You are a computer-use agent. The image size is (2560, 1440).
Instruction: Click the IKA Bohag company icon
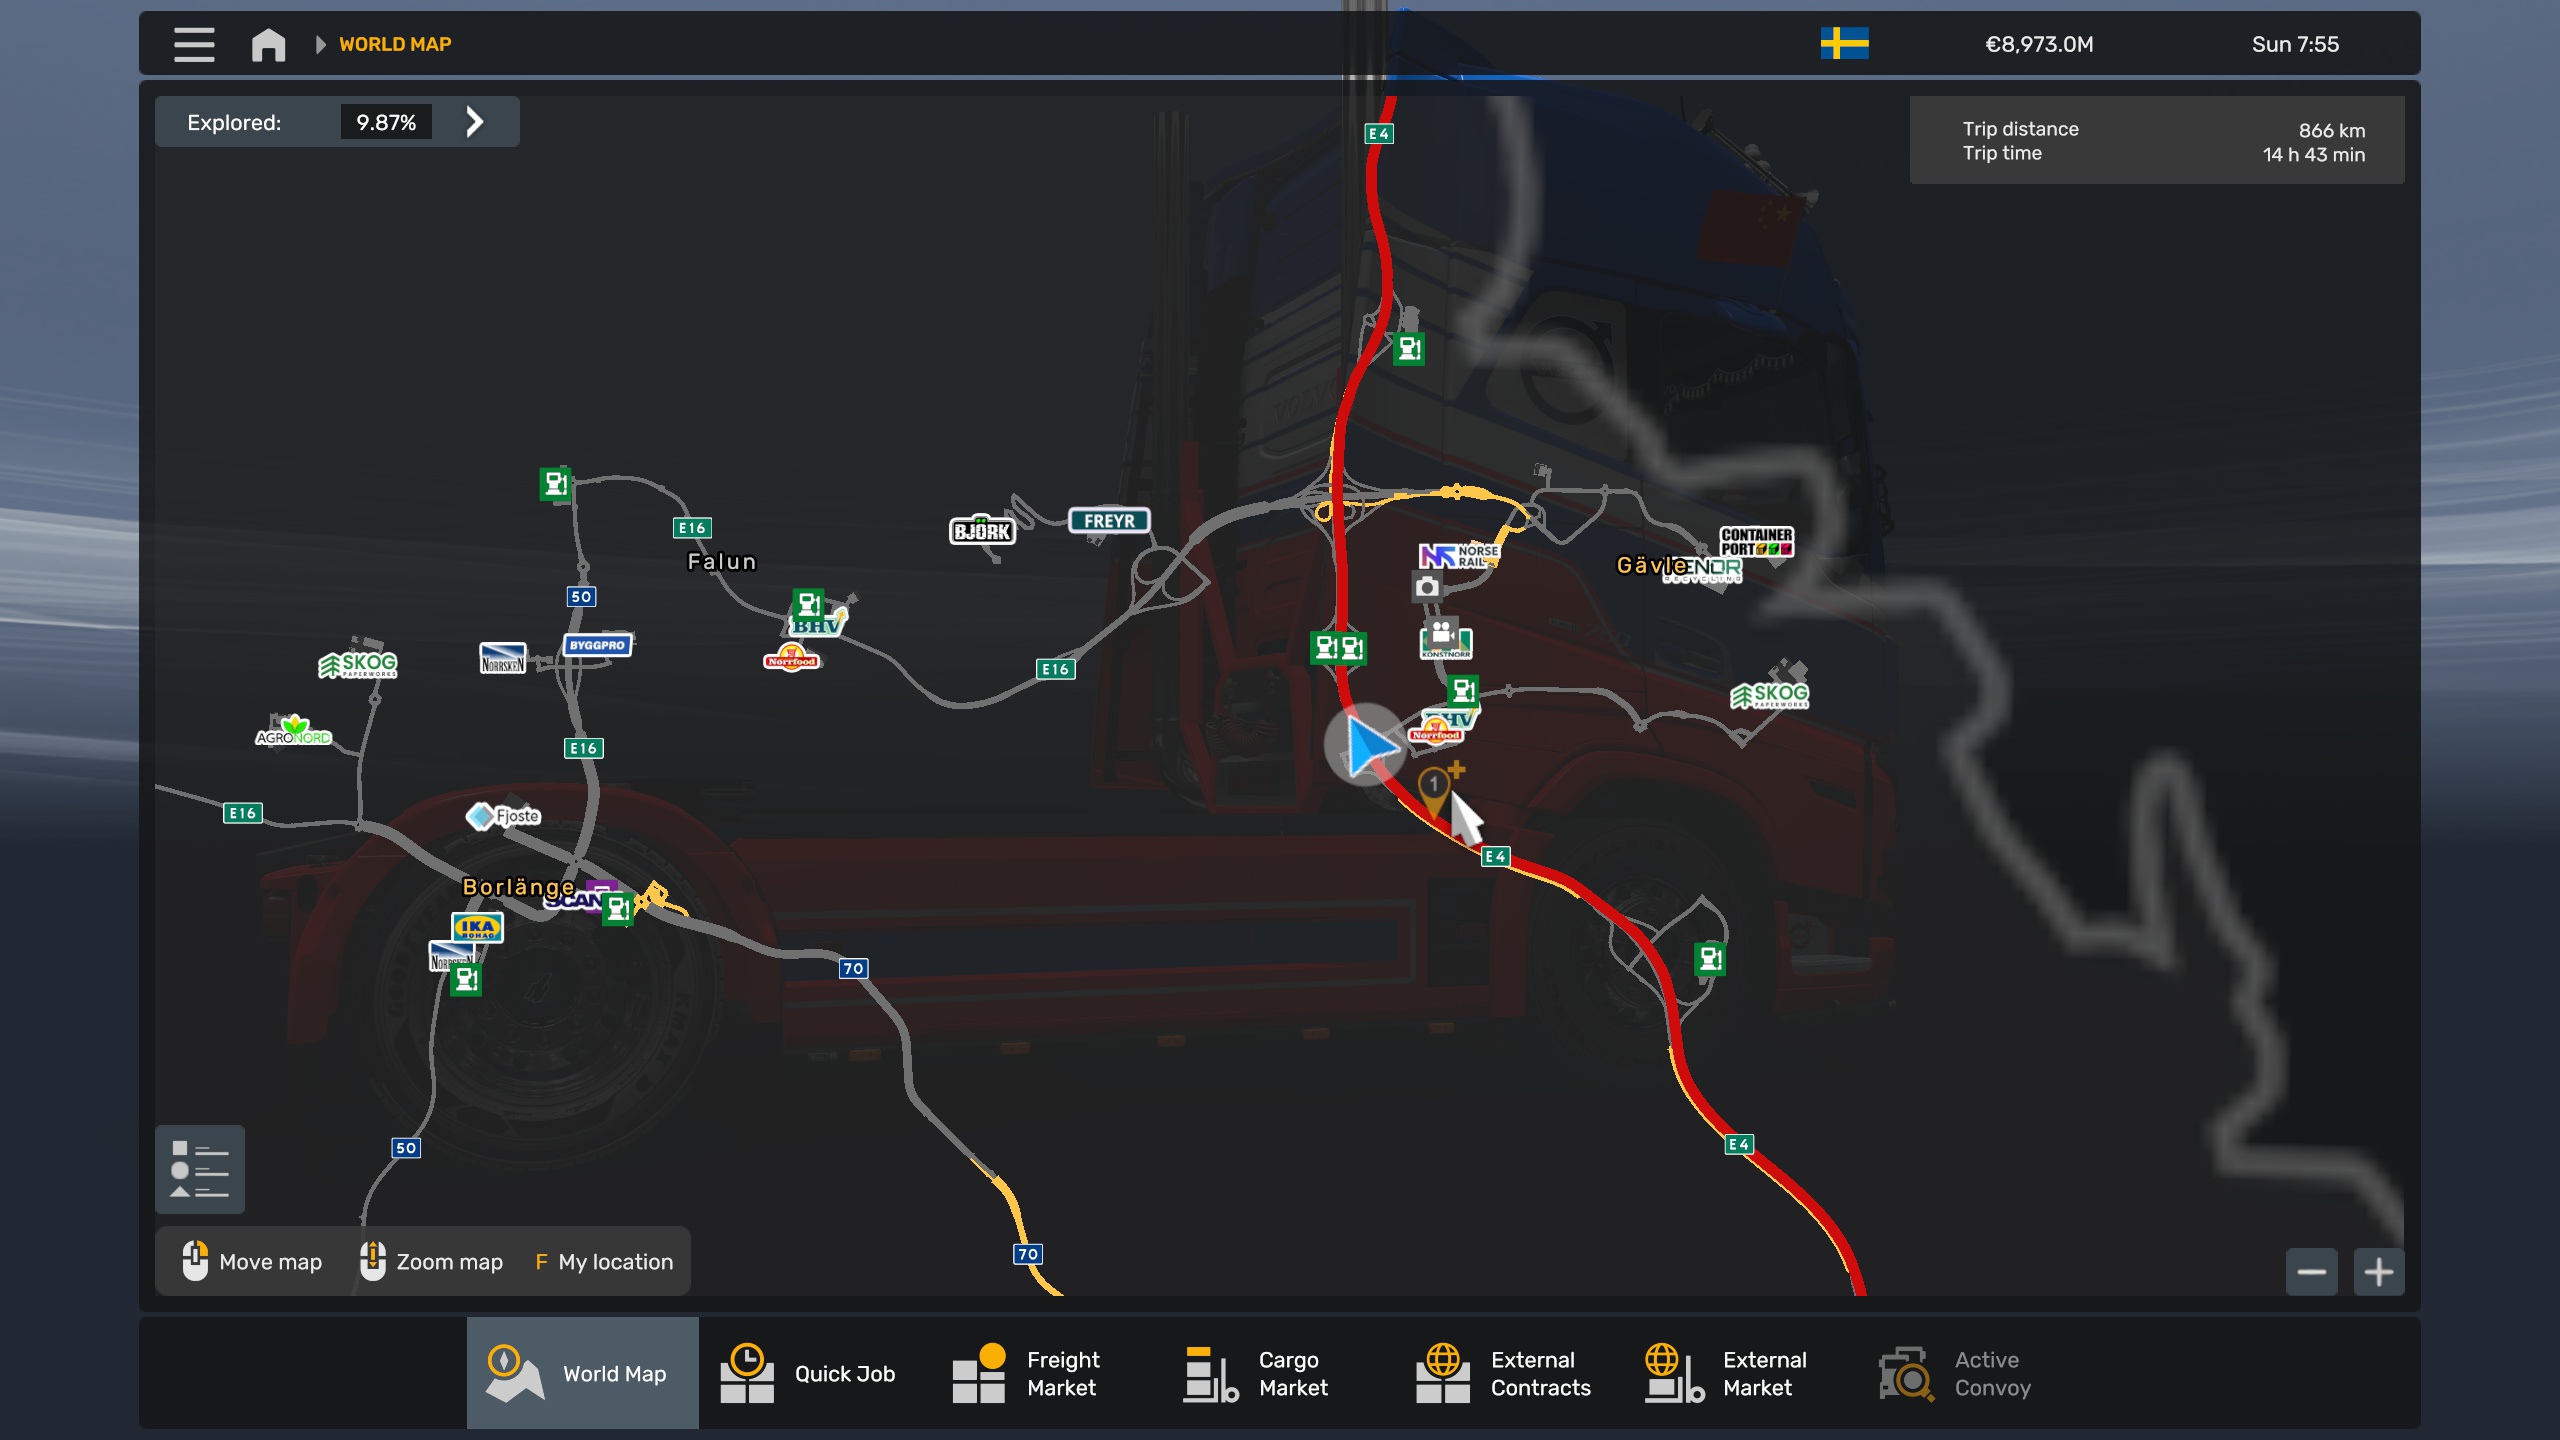coord(477,927)
